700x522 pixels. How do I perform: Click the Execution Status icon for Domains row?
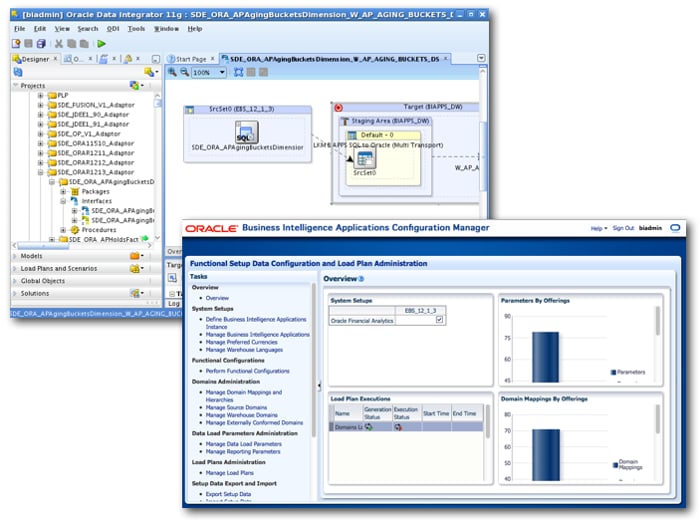pyautogui.click(x=398, y=427)
